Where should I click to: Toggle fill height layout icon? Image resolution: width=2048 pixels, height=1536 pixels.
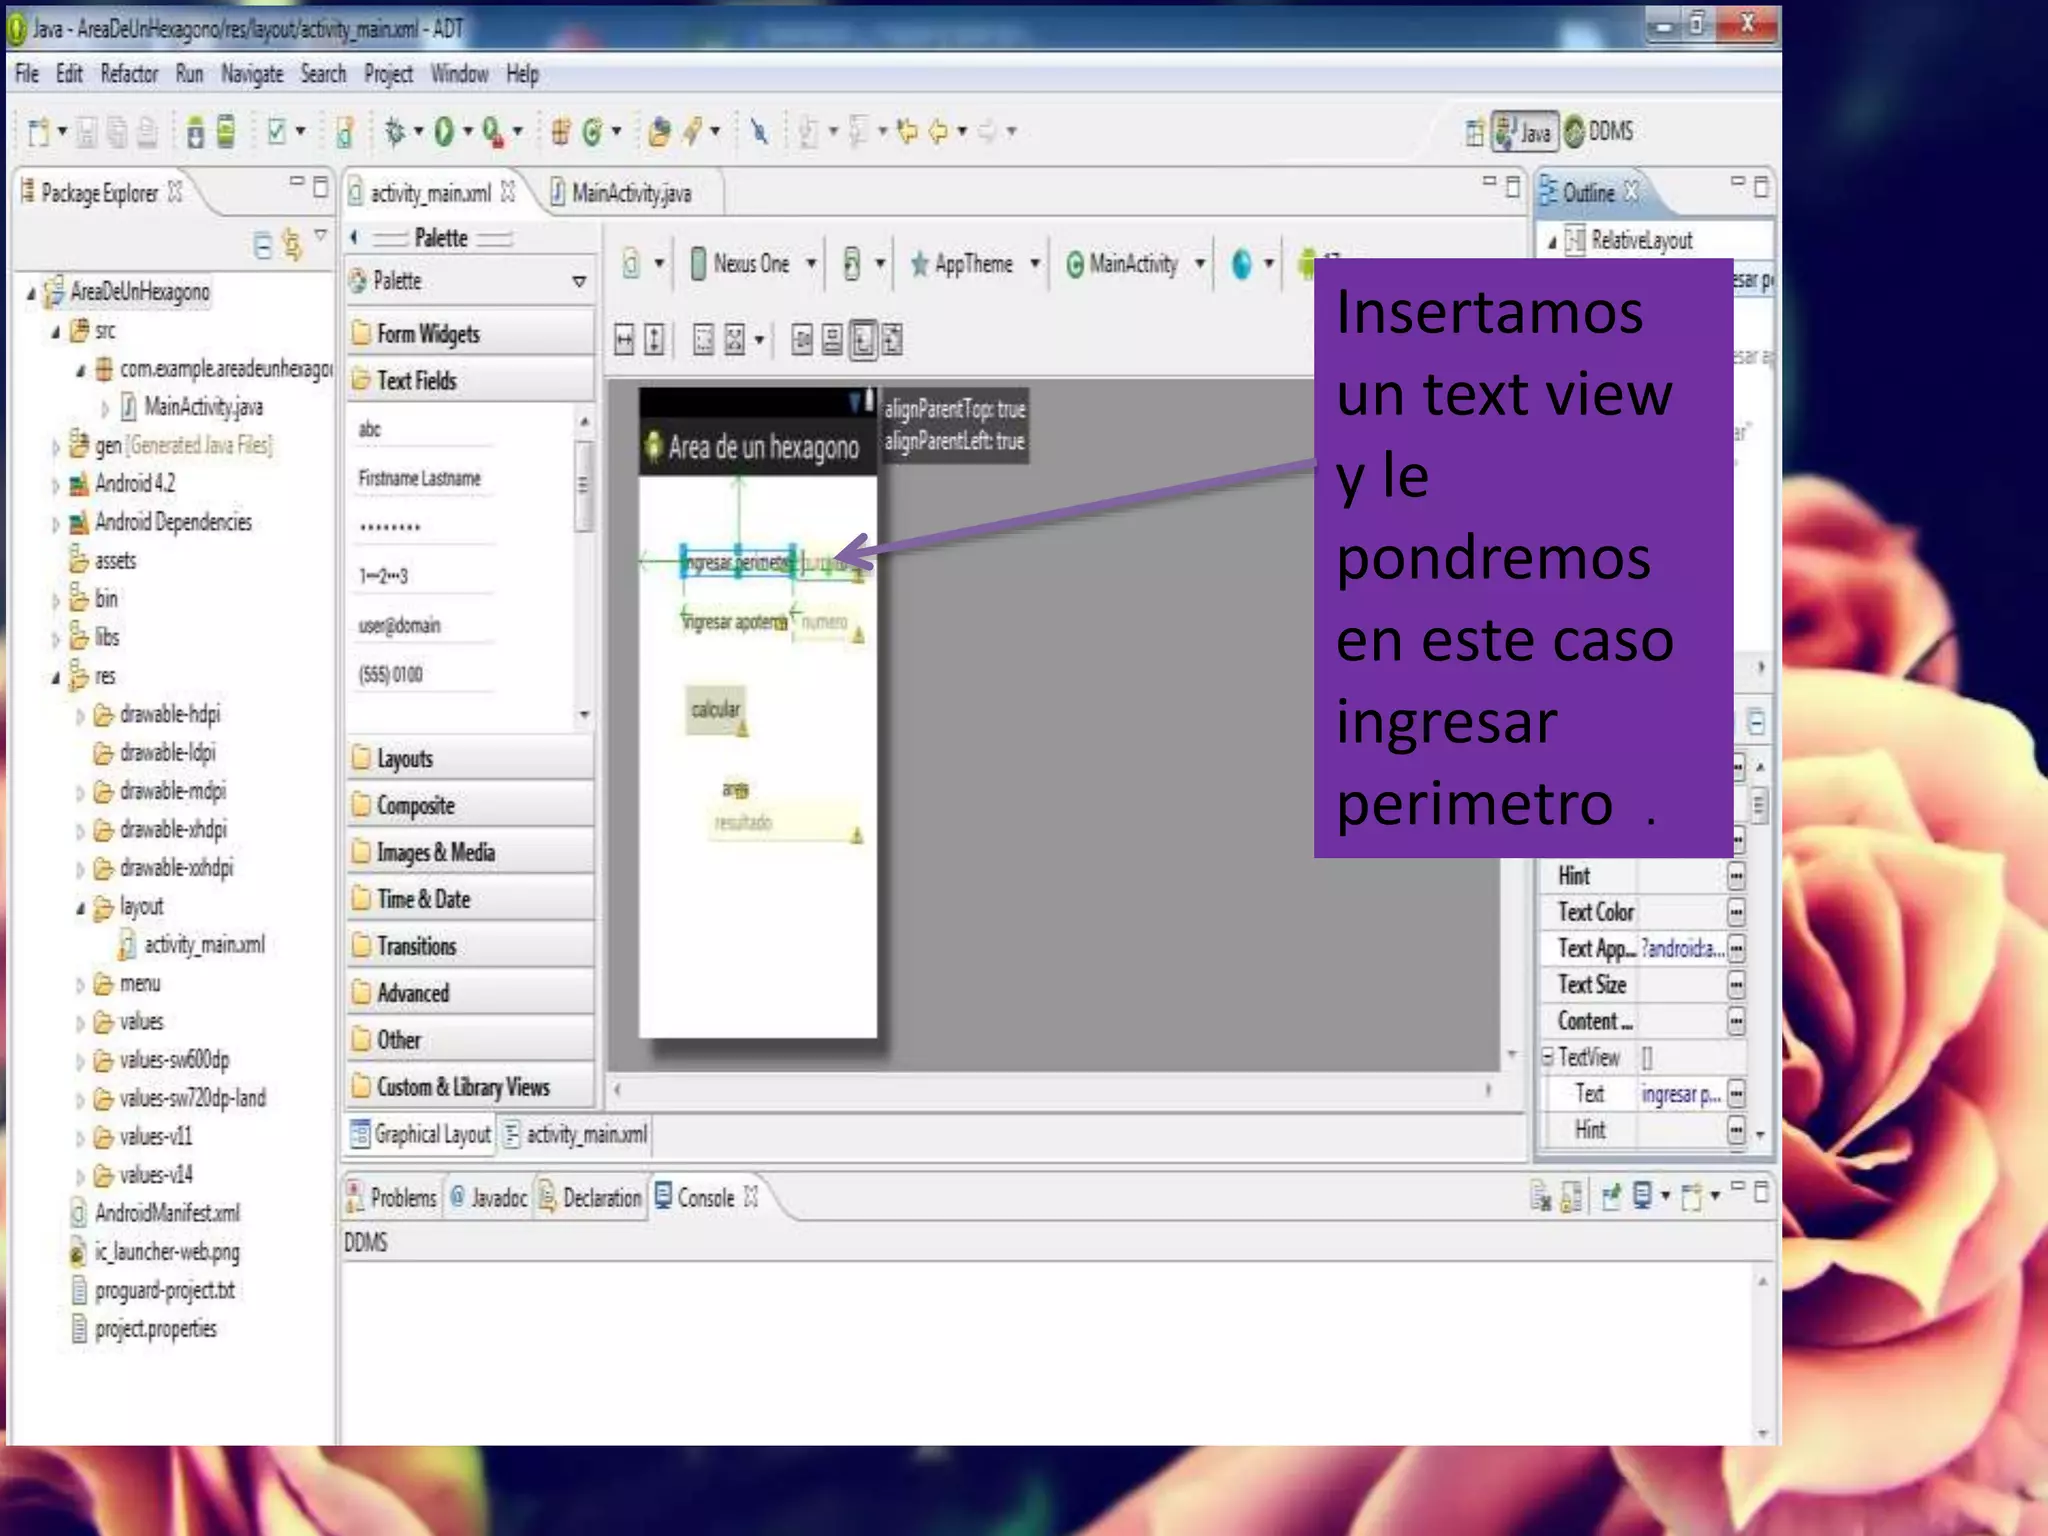coord(654,340)
